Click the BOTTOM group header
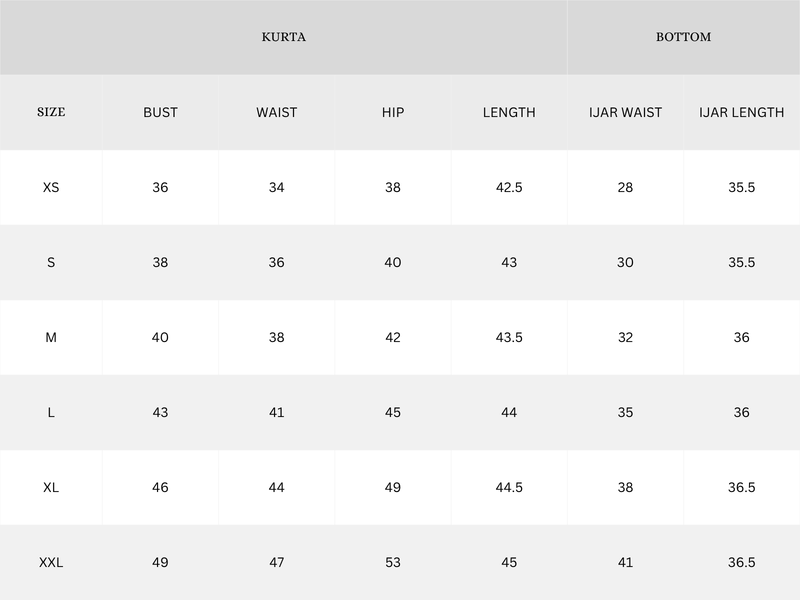 click(x=683, y=37)
